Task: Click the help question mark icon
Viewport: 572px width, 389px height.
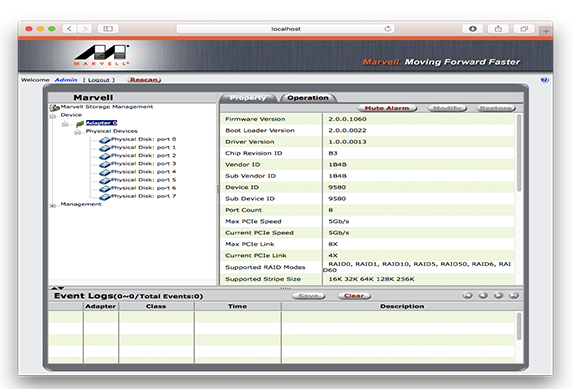Action: [x=544, y=80]
